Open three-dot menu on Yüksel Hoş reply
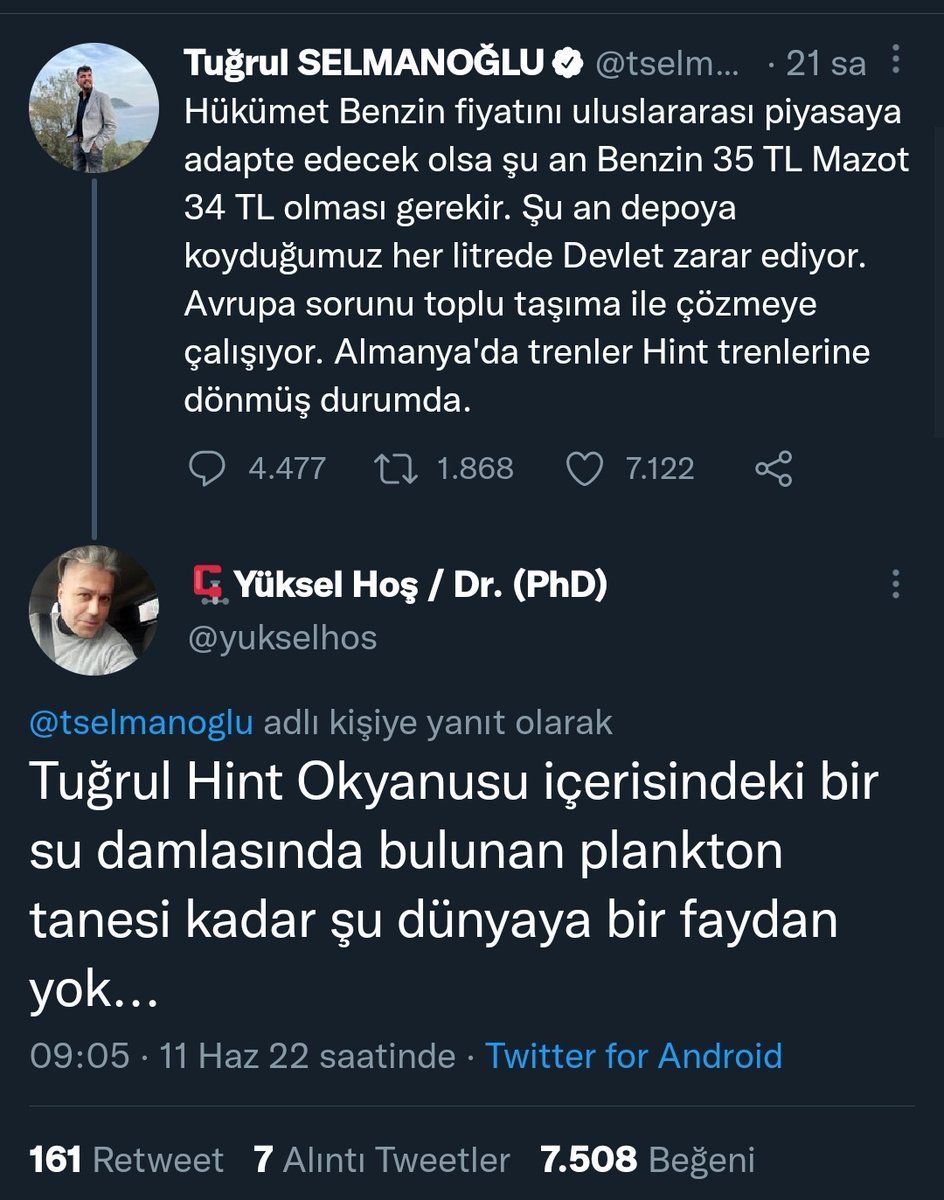 point(895,585)
